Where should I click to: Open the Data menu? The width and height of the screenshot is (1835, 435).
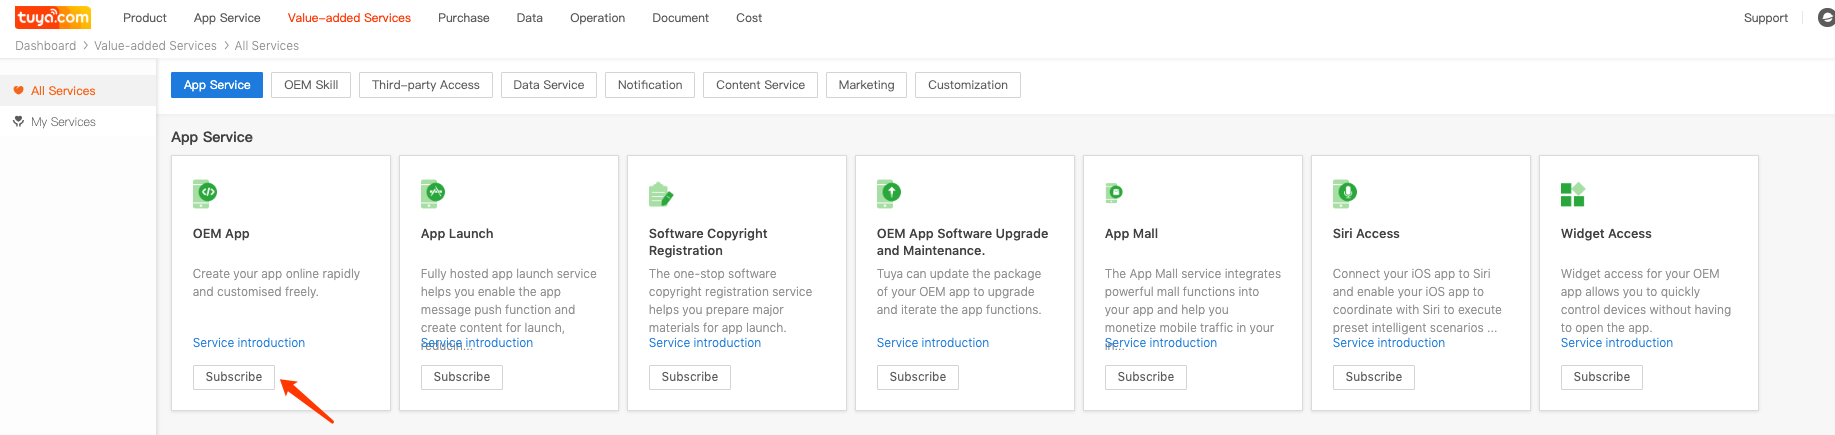530,18
